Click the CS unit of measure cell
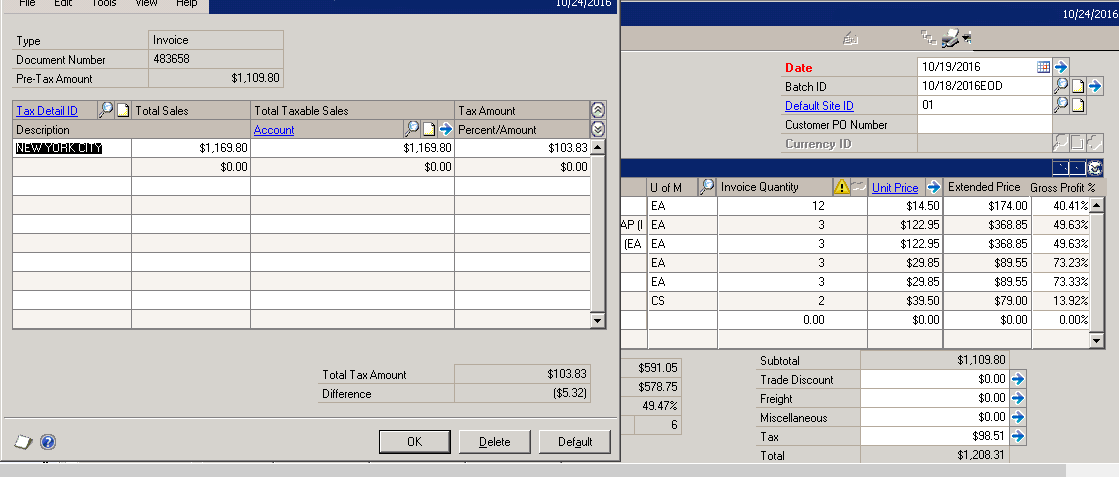Viewport: 1119px width, 477px height. (x=682, y=301)
